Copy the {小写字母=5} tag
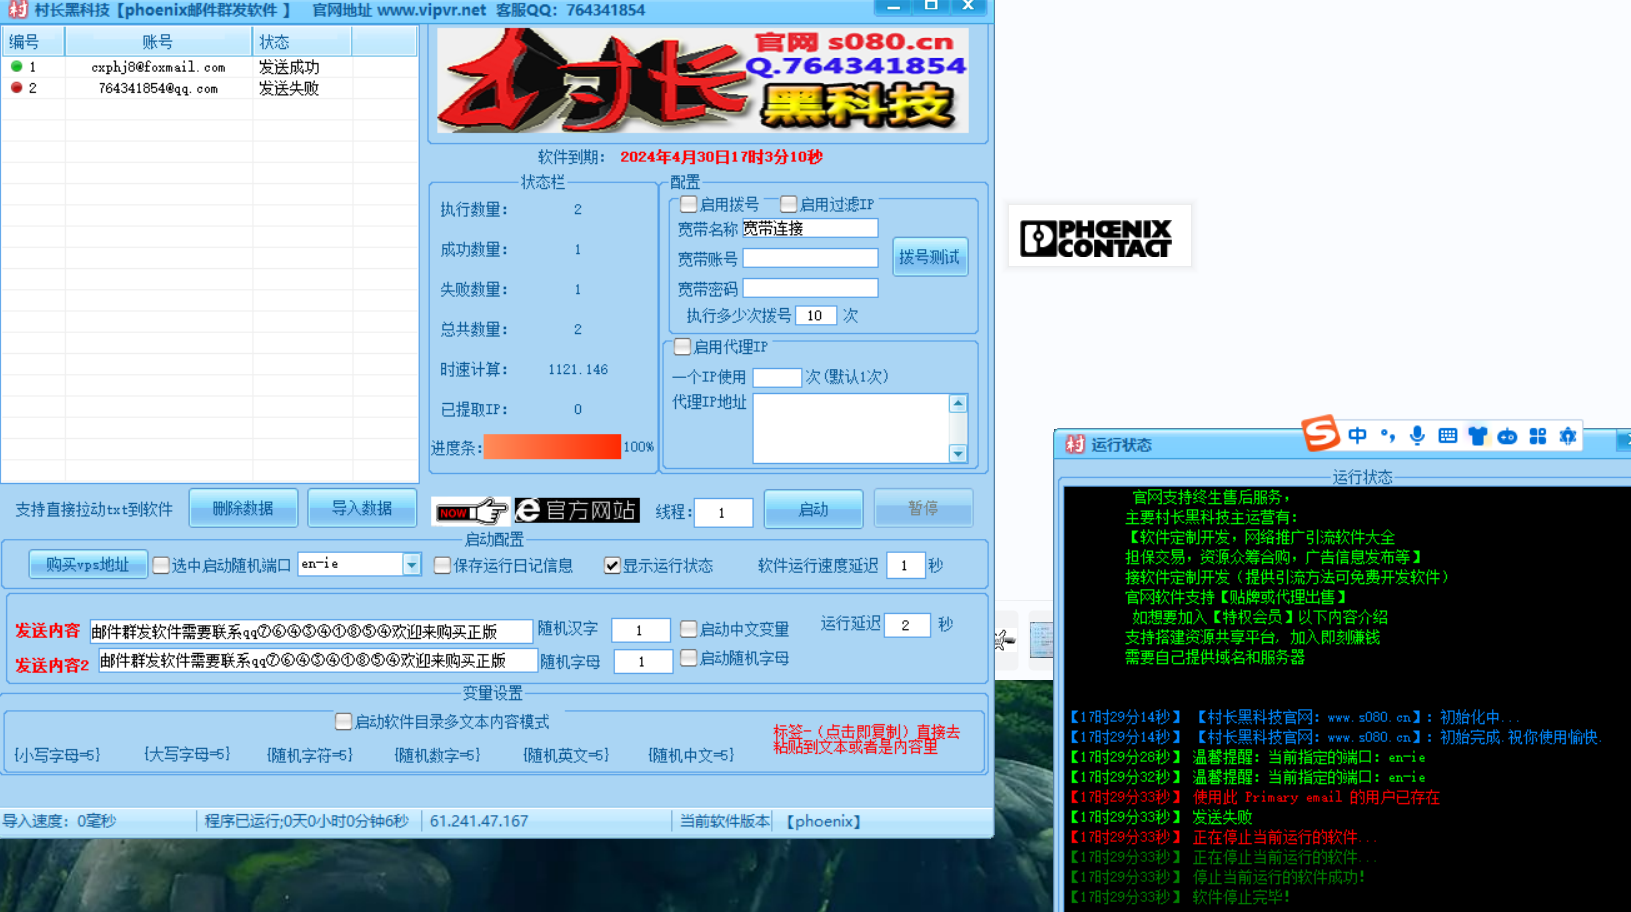Image resolution: width=1631 pixels, height=912 pixels. (57, 755)
